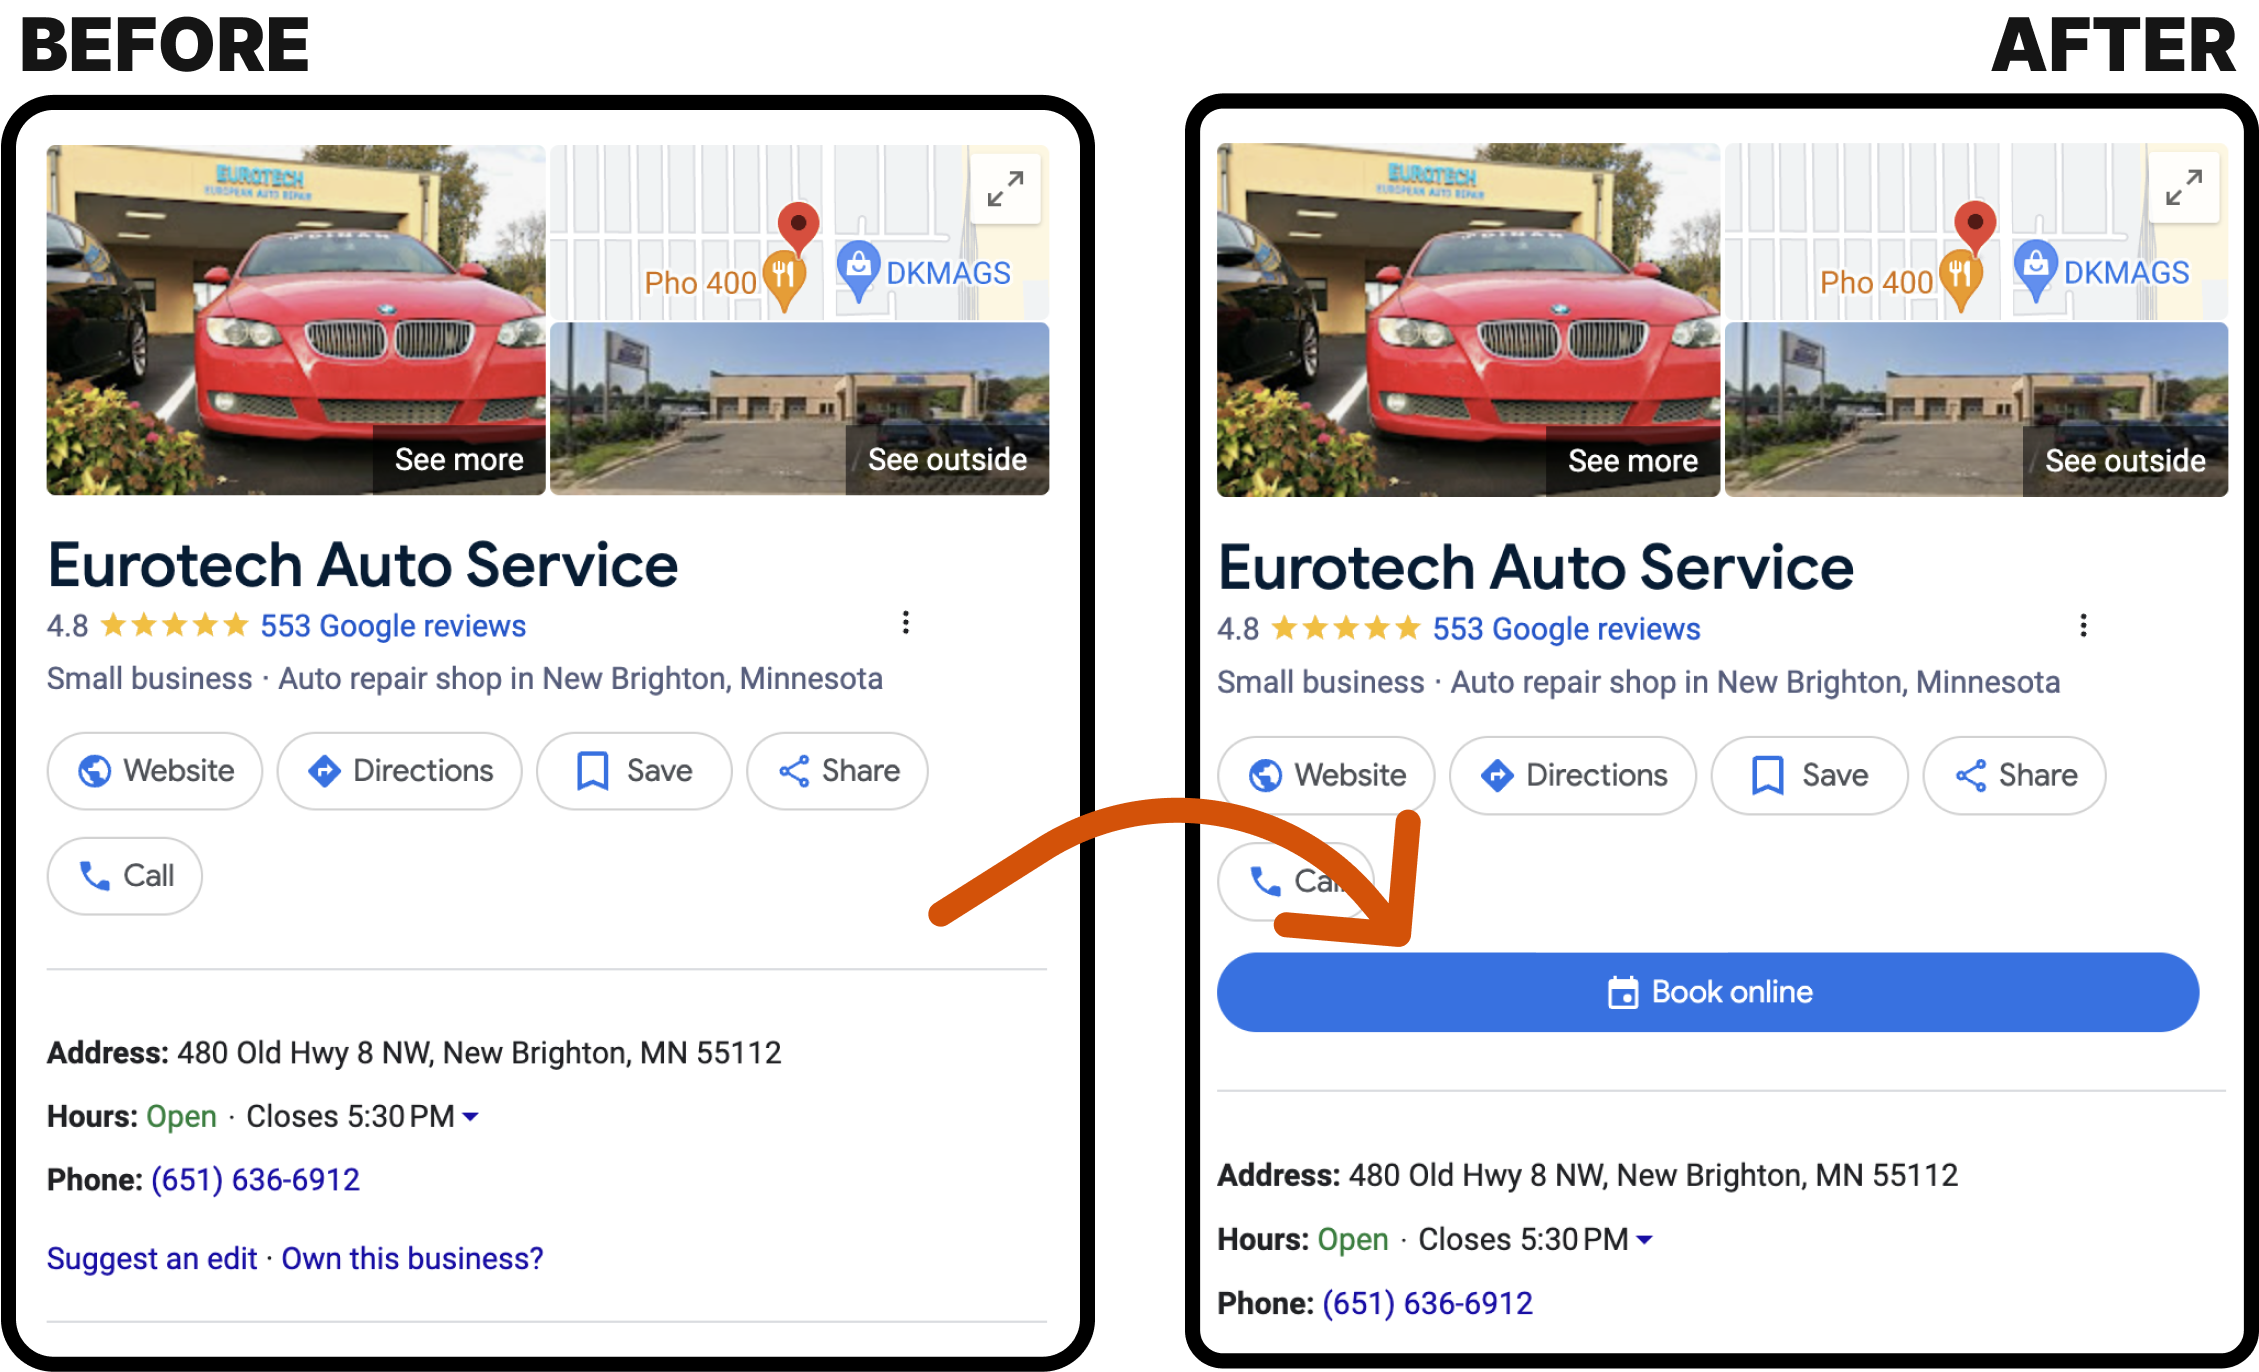Expand hours dropdown arrow in BEFORE panel
This screenshot has width=2259, height=1372.
(x=470, y=1117)
